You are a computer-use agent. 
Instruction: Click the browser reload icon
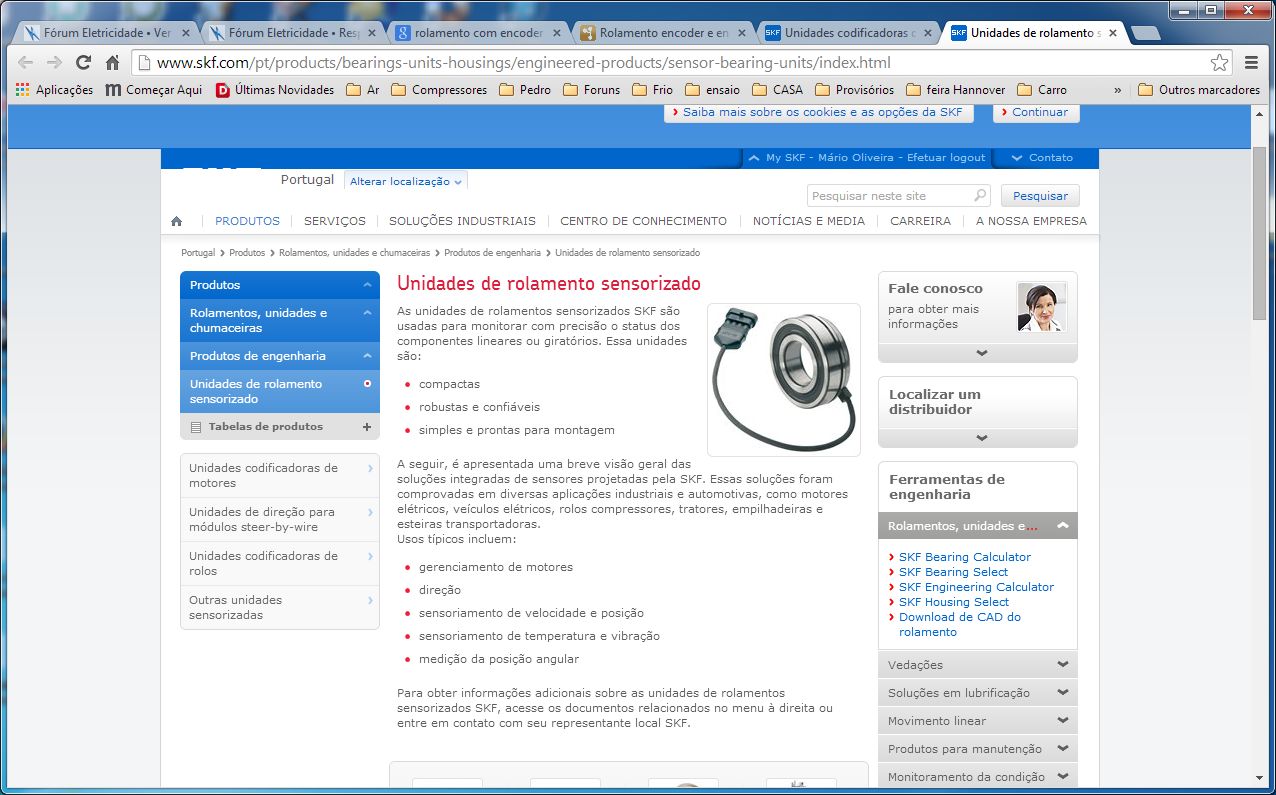(84, 62)
